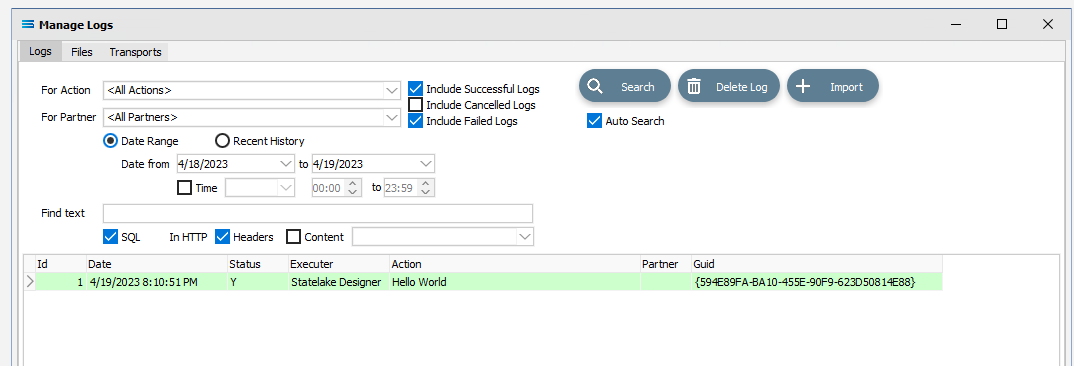
Task: Open the Transports tab
Action: point(136,52)
